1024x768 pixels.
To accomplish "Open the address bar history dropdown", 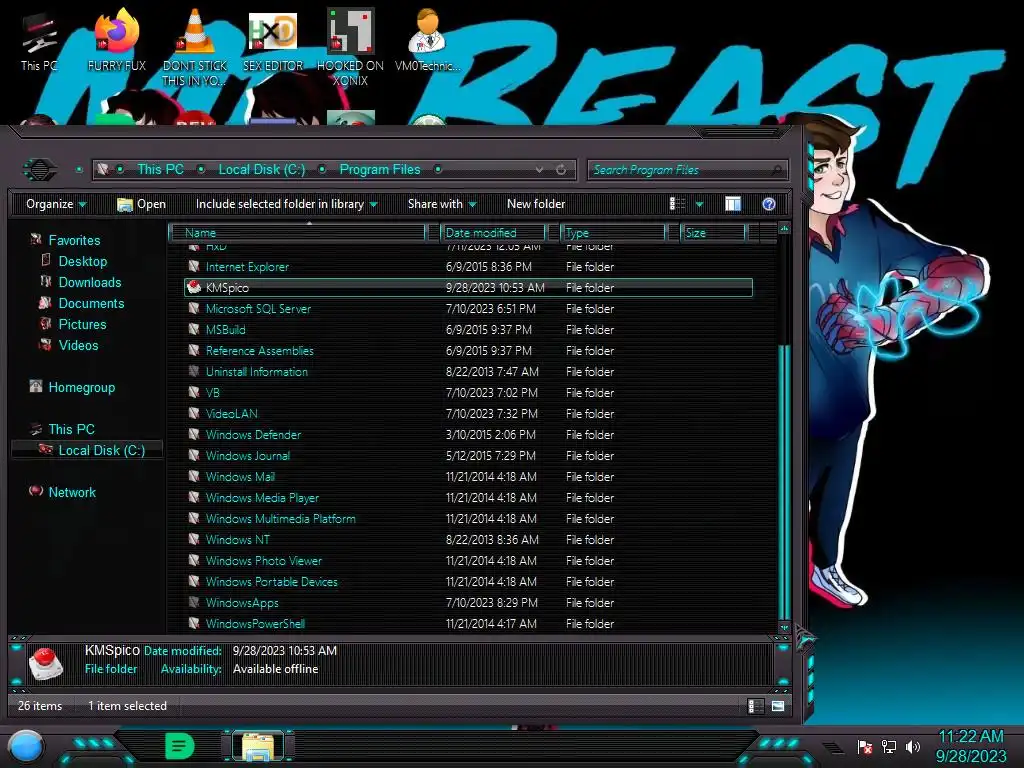I will [x=539, y=170].
